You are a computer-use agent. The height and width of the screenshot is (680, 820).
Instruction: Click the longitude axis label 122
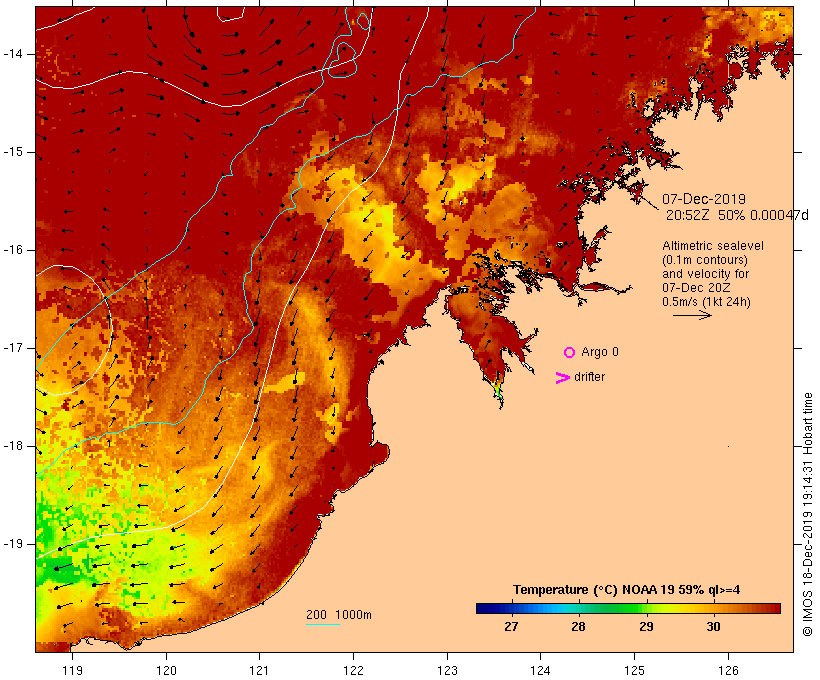point(354,671)
